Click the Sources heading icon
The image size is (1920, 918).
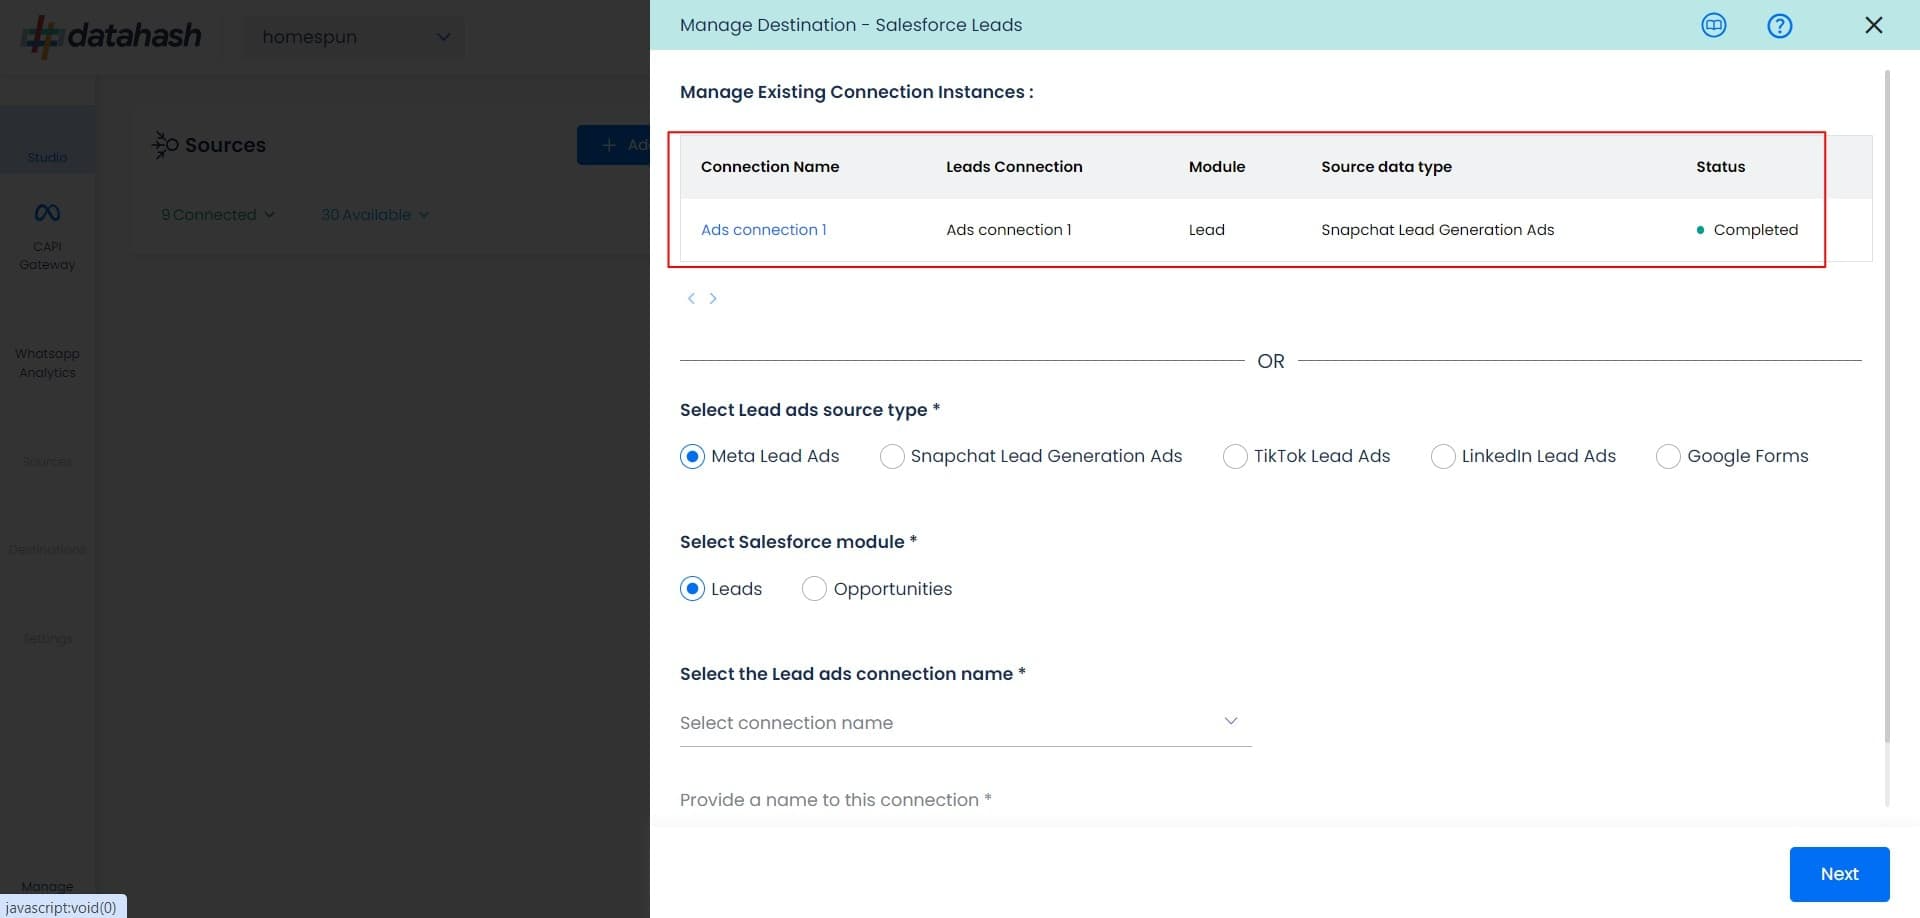[x=165, y=145]
